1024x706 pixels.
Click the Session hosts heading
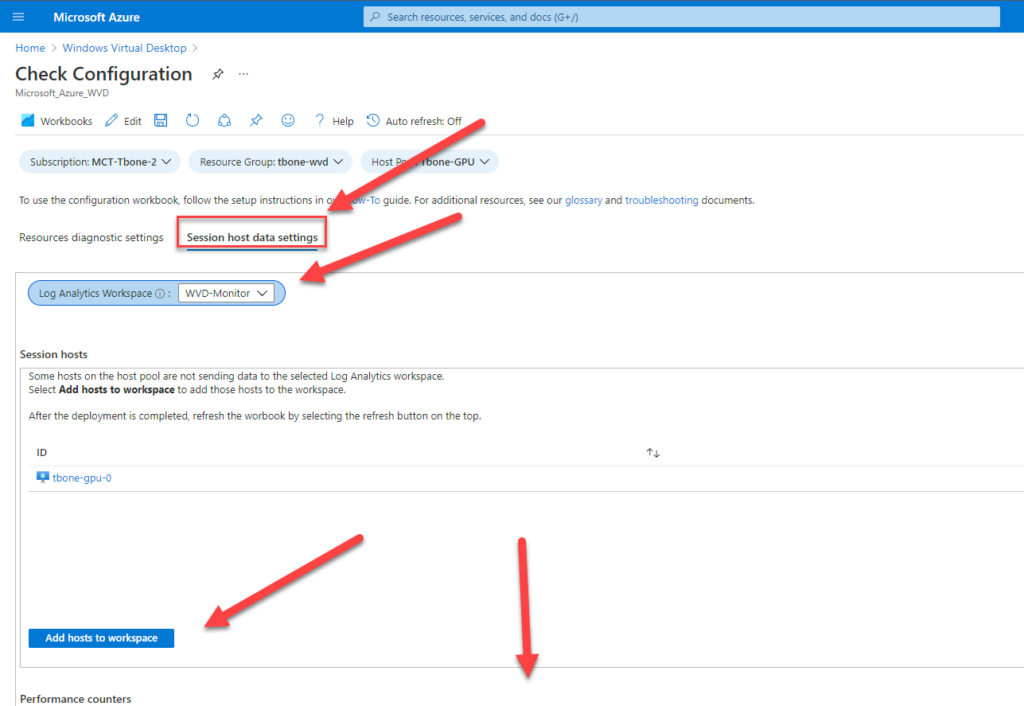54,354
